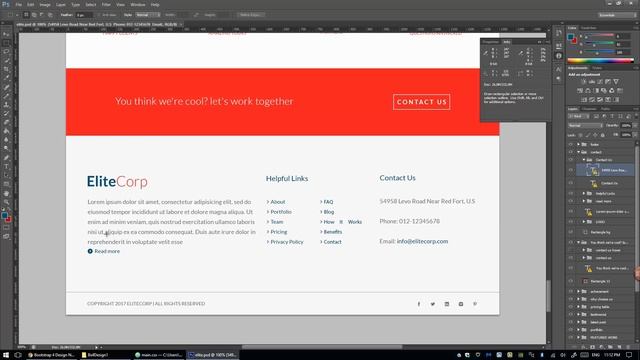Switch to the Channels tab
This screenshot has width=640, height=360.
point(589,109)
